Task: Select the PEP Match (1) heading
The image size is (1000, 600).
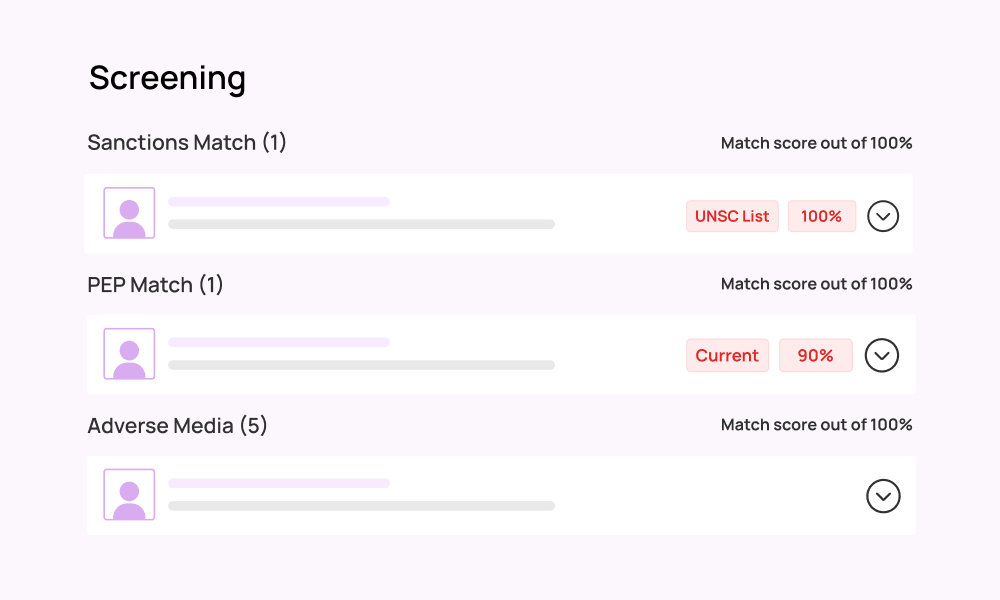Action: coord(155,284)
